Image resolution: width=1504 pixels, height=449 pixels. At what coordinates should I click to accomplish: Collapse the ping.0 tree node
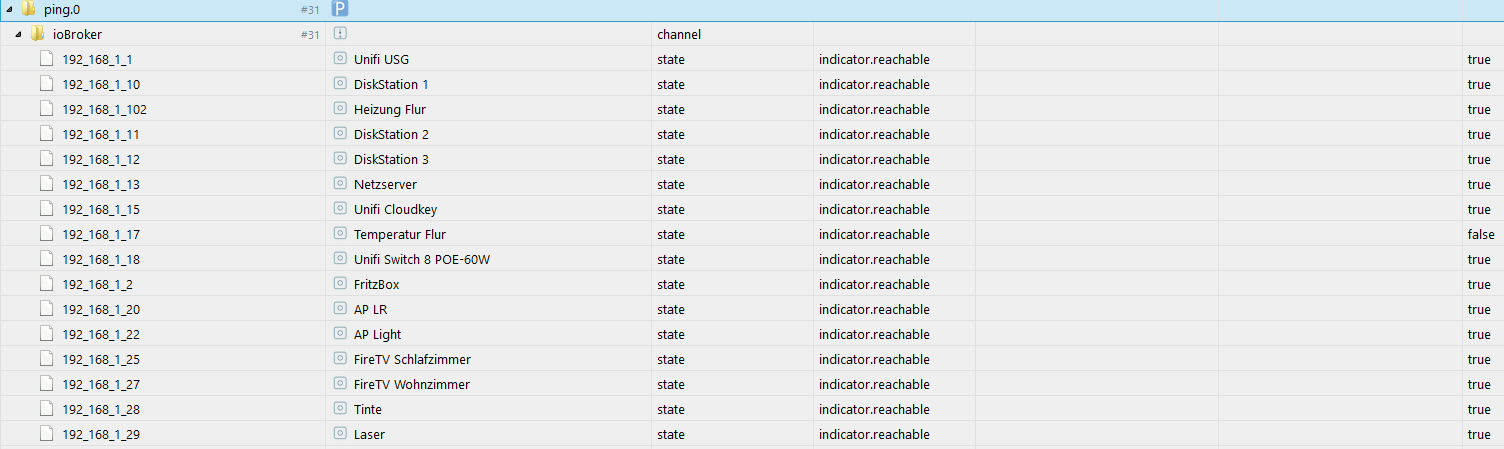pyautogui.click(x=10, y=9)
